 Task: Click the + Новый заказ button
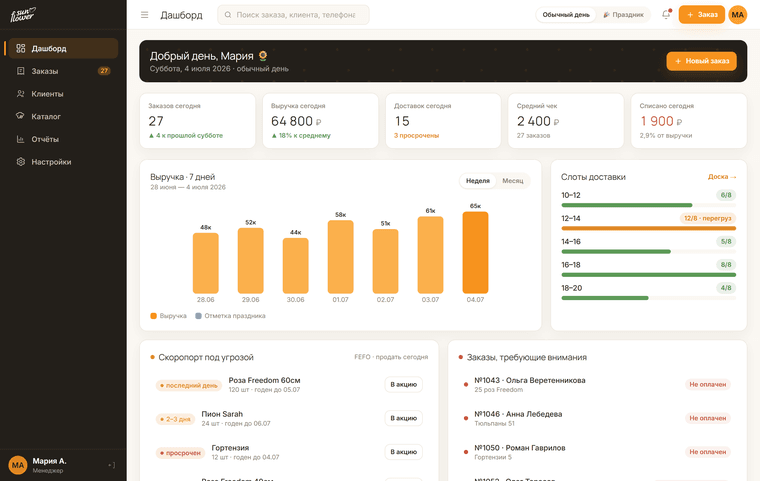coord(701,61)
